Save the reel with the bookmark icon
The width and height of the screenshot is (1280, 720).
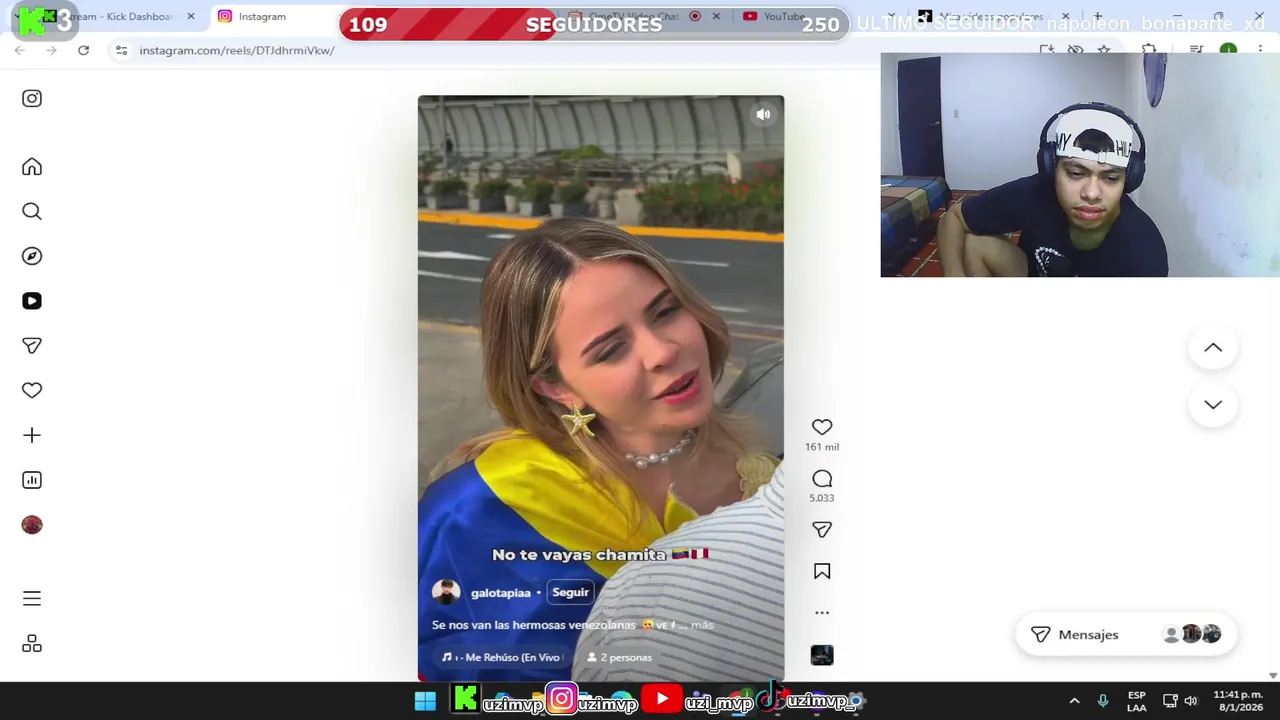(x=822, y=571)
